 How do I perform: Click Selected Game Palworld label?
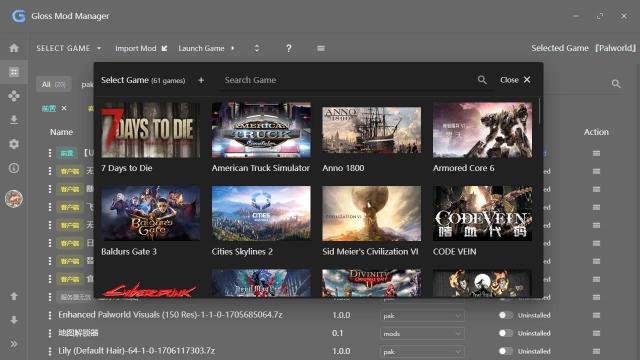coord(583,48)
